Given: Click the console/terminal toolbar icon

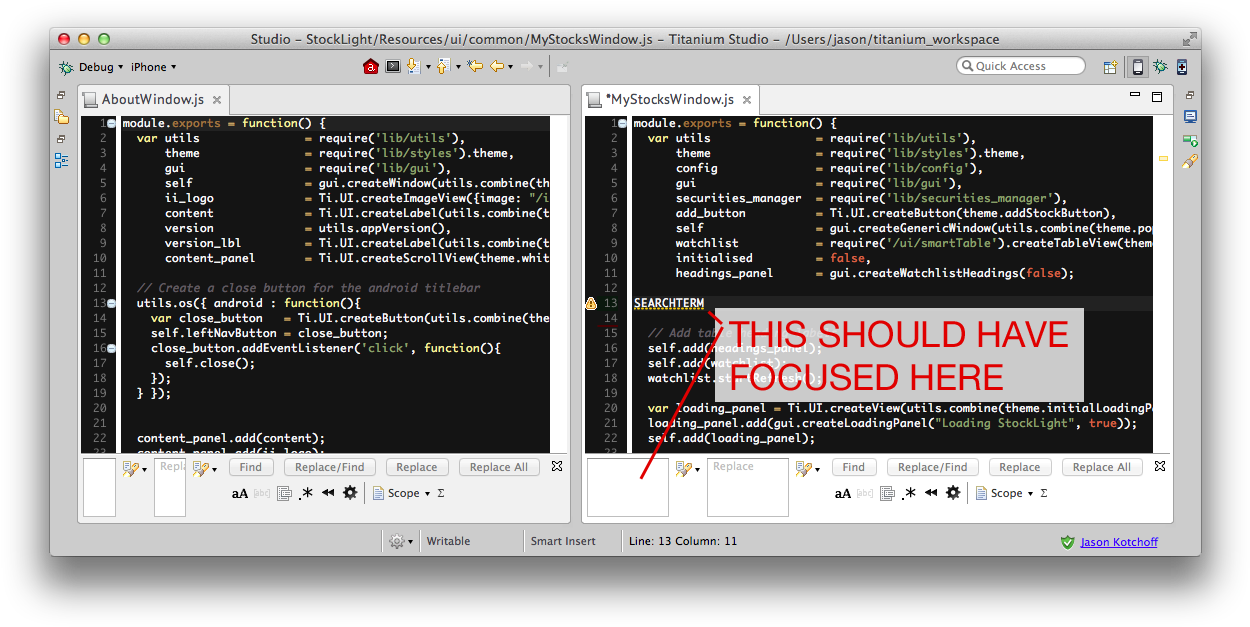Looking at the screenshot, I should click(392, 66).
